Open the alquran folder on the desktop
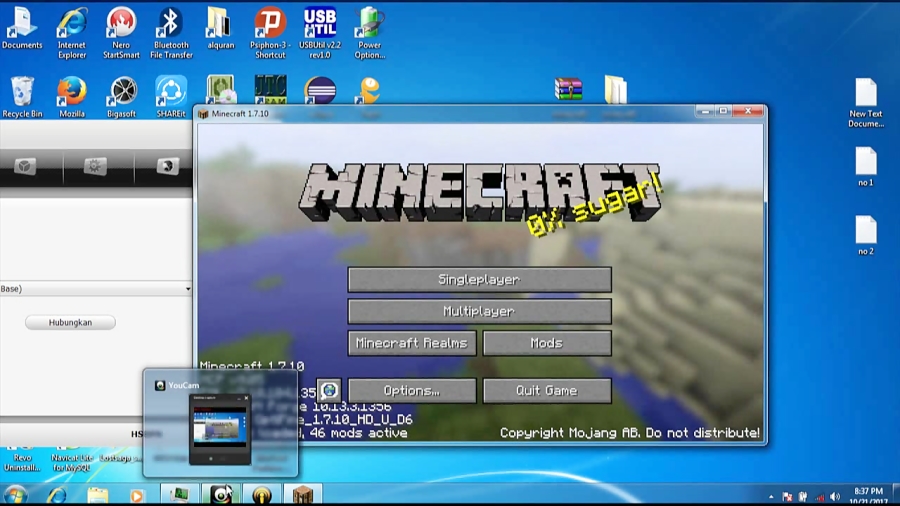 (x=220, y=28)
